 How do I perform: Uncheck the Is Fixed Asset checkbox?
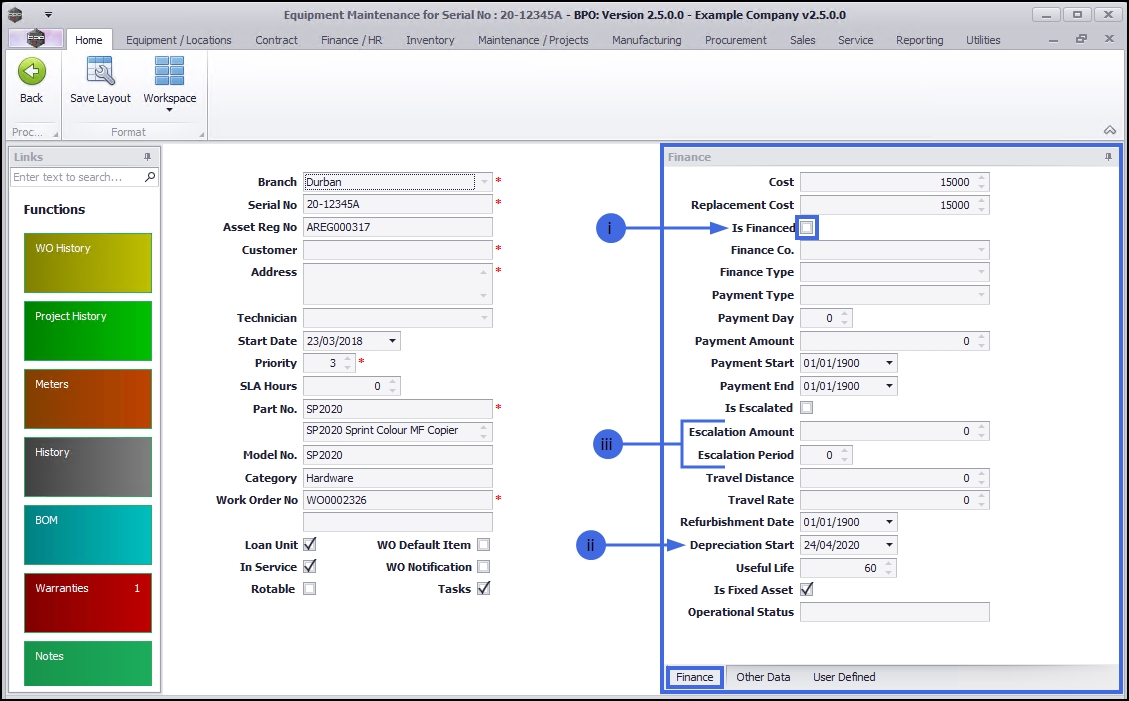pyautogui.click(x=807, y=589)
